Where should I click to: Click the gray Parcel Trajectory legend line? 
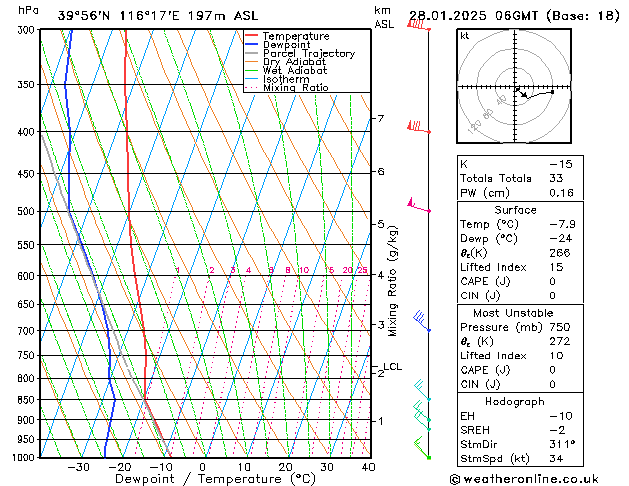[251, 53]
